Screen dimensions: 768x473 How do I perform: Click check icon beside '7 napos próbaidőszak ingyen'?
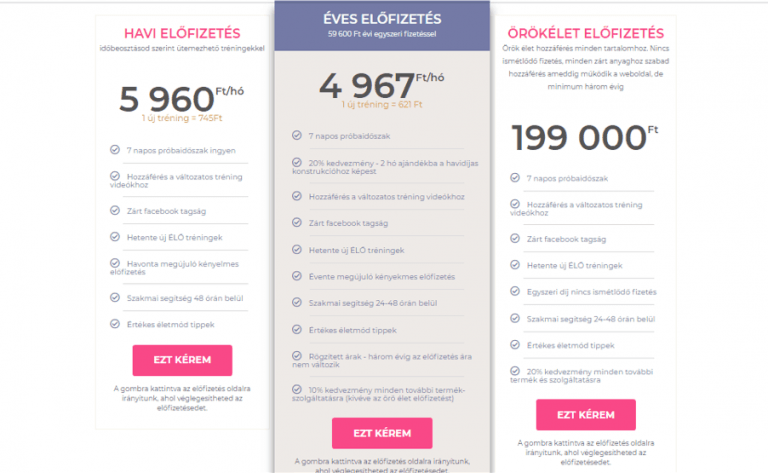(x=115, y=149)
